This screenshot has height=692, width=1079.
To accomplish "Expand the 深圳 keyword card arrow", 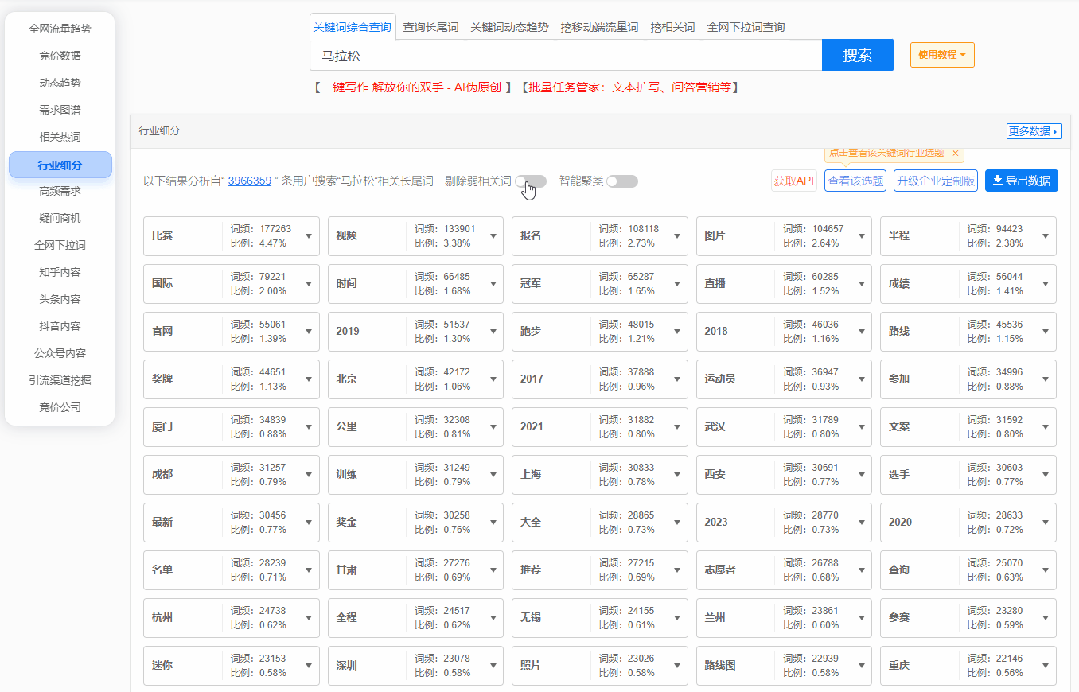I will coord(493,666).
